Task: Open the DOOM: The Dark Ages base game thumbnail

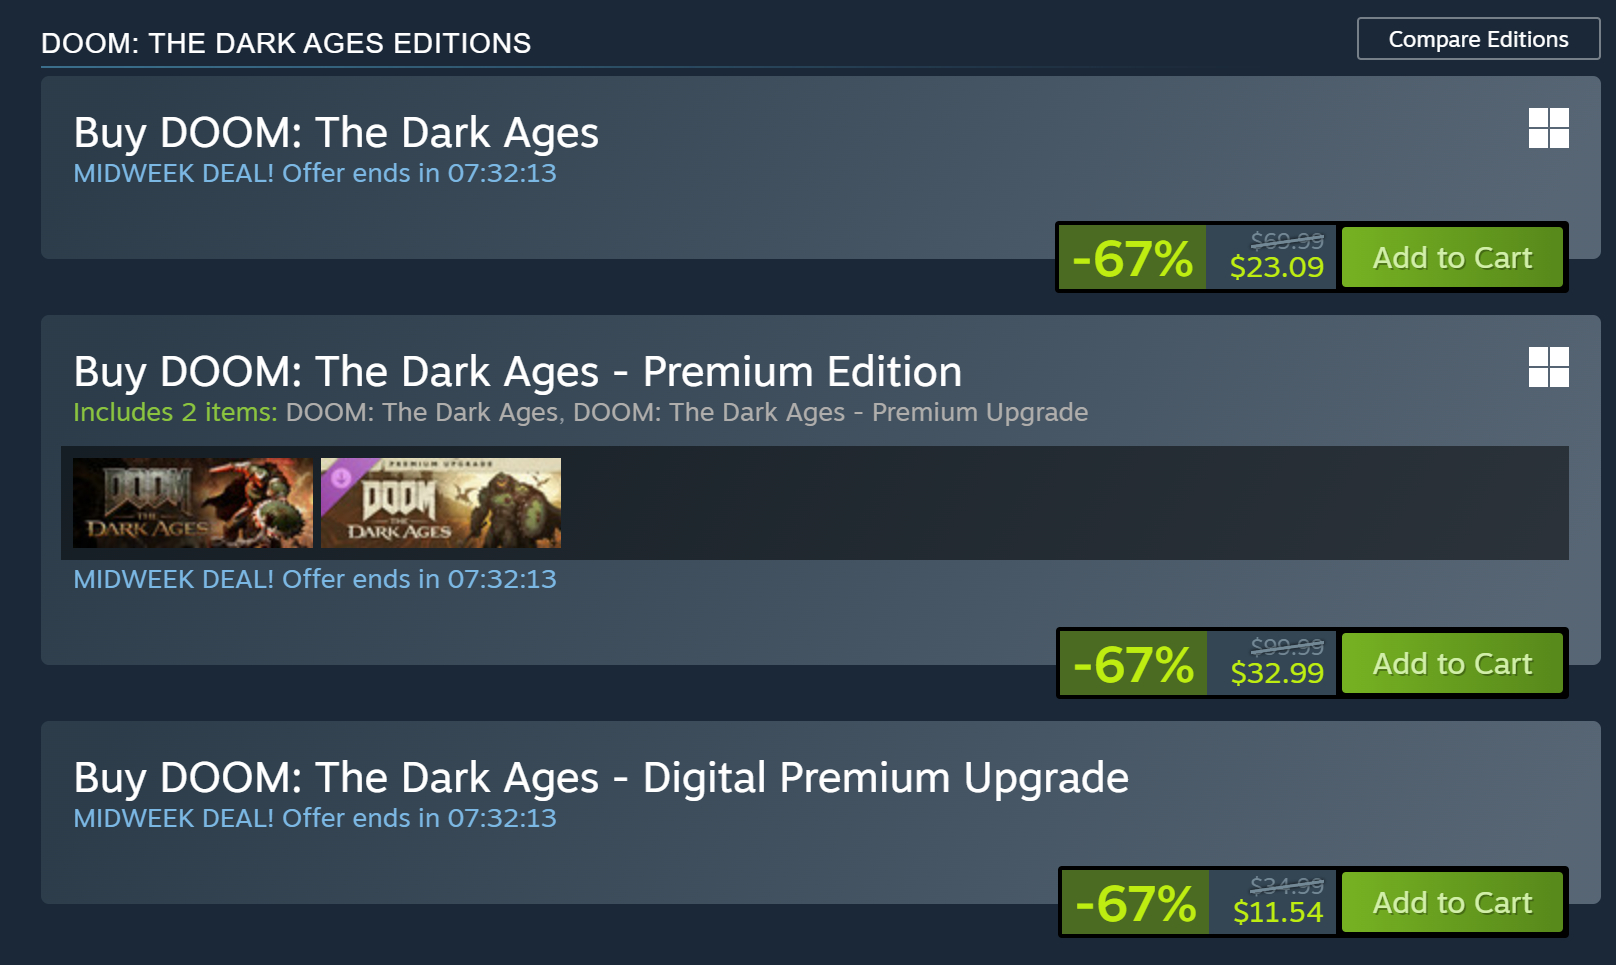Action: point(193,503)
